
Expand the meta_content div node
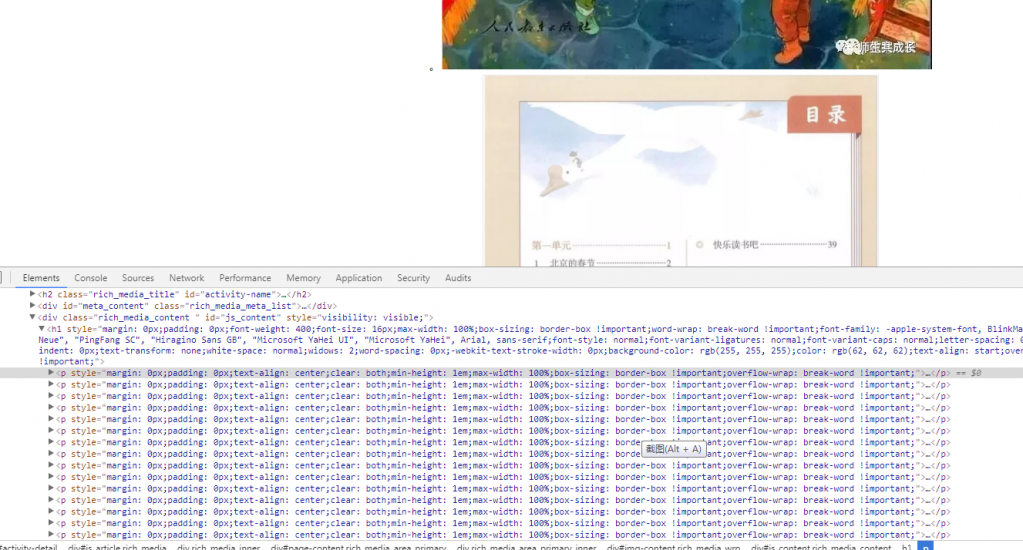pyautogui.click(x=33, y=306)
